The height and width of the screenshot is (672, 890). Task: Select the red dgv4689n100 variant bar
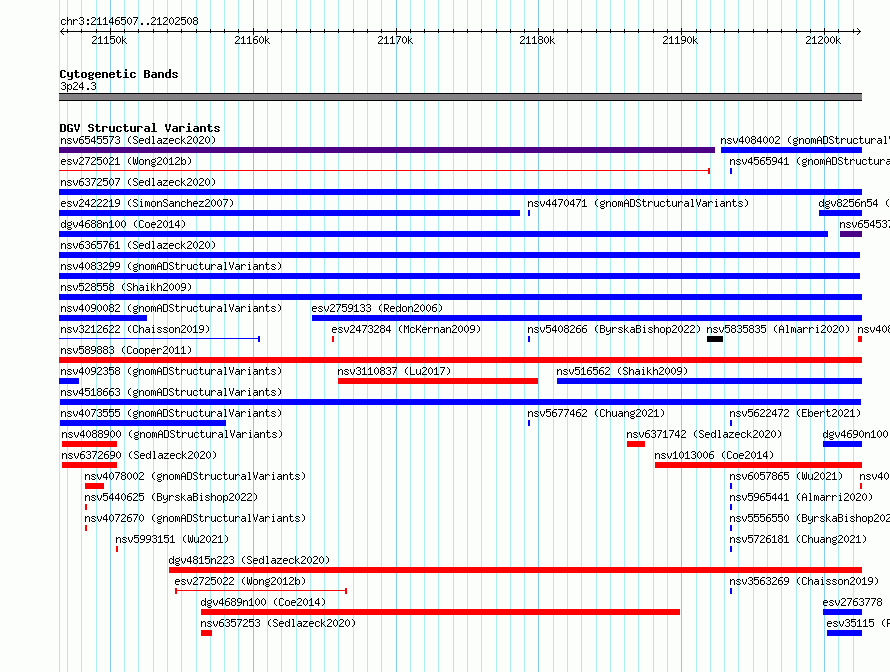[440, 612]
